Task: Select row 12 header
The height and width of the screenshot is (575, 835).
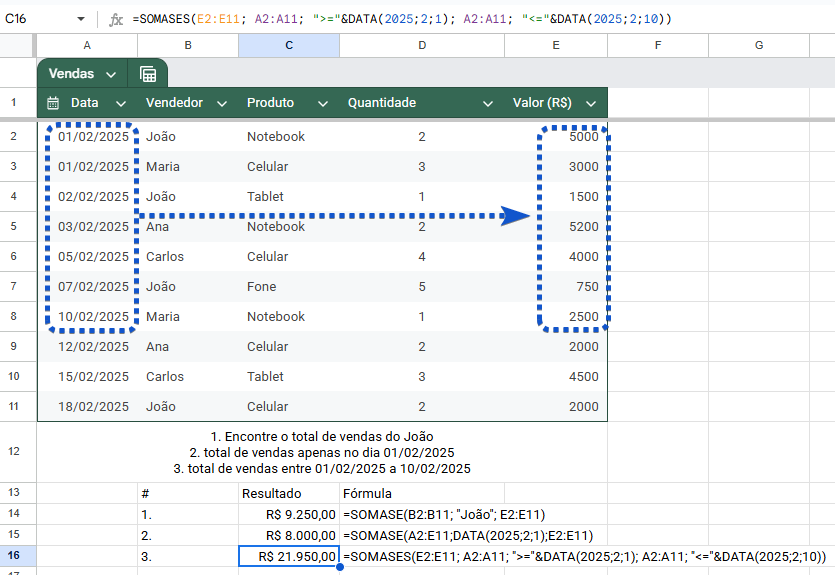Action: [x=14, y=452]
